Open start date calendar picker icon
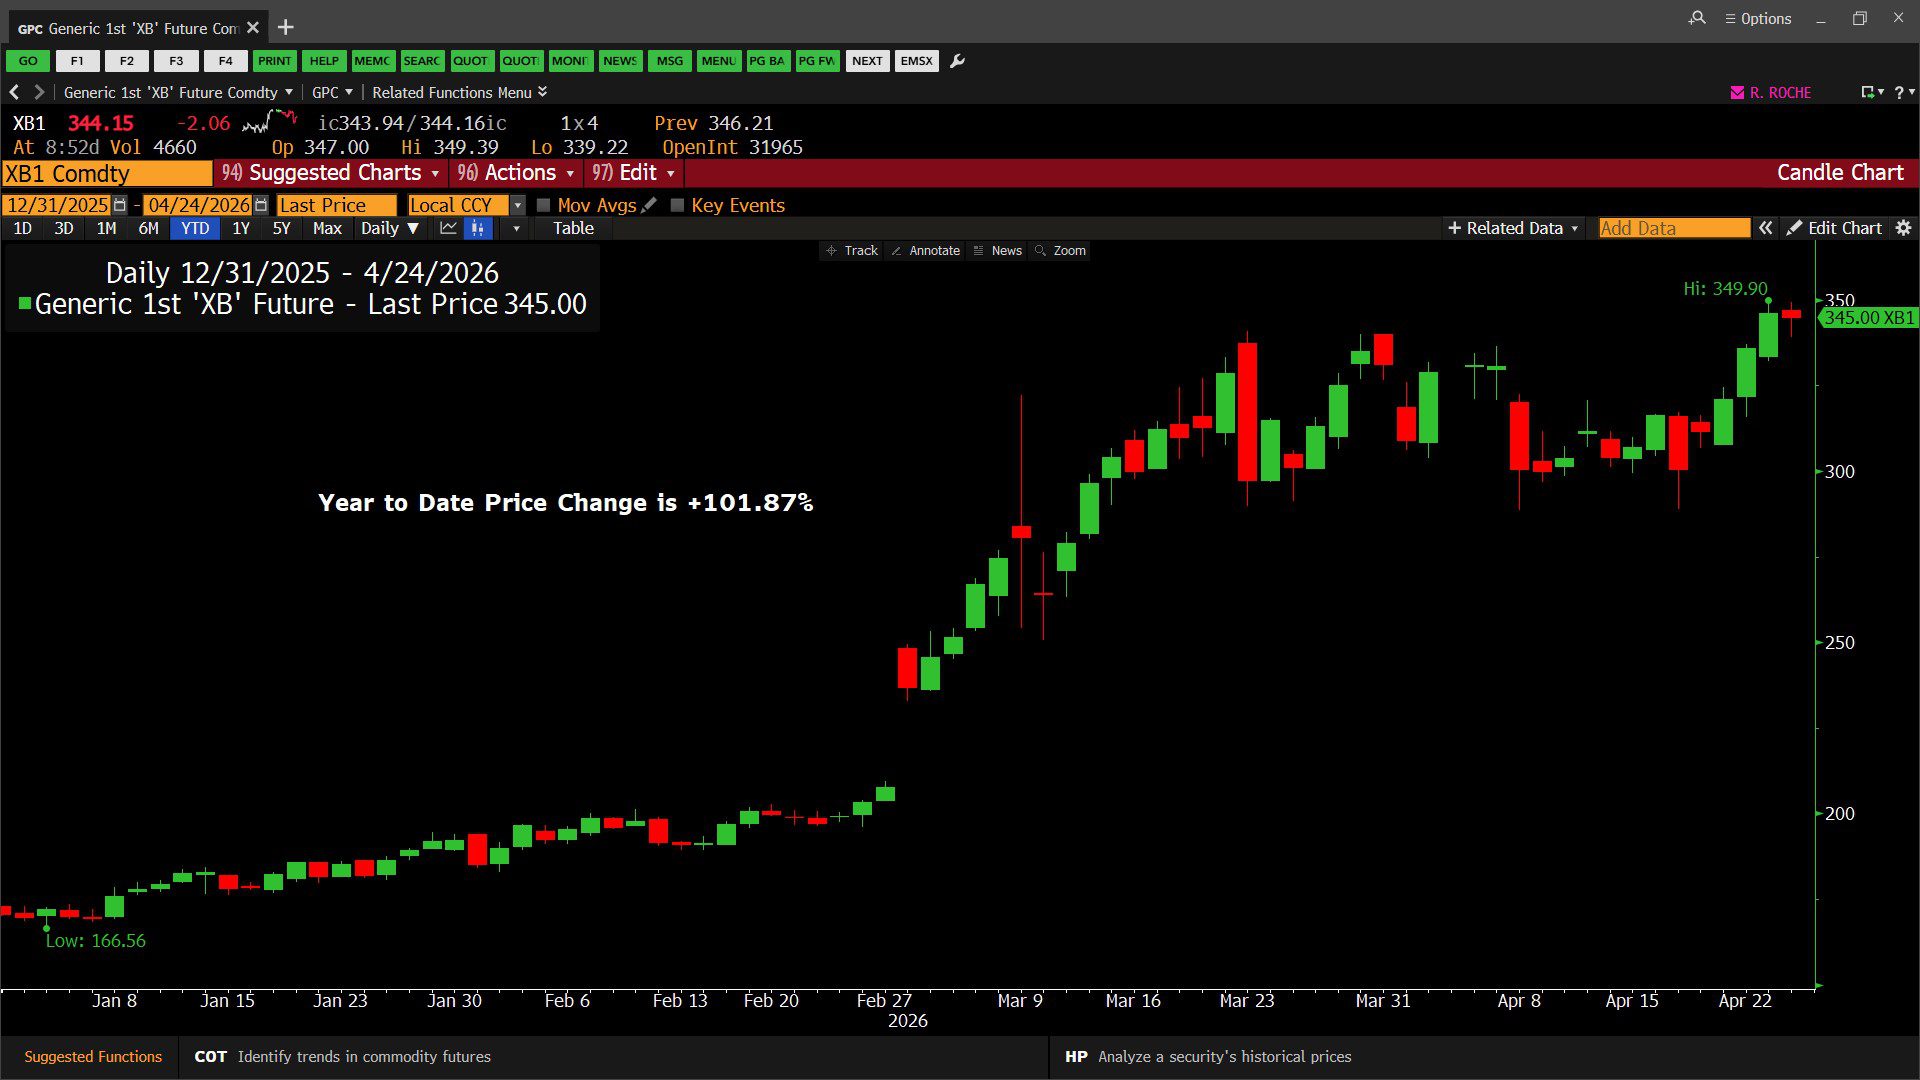This screenshot has height=1080, width=1920. (x=120, y=205)
